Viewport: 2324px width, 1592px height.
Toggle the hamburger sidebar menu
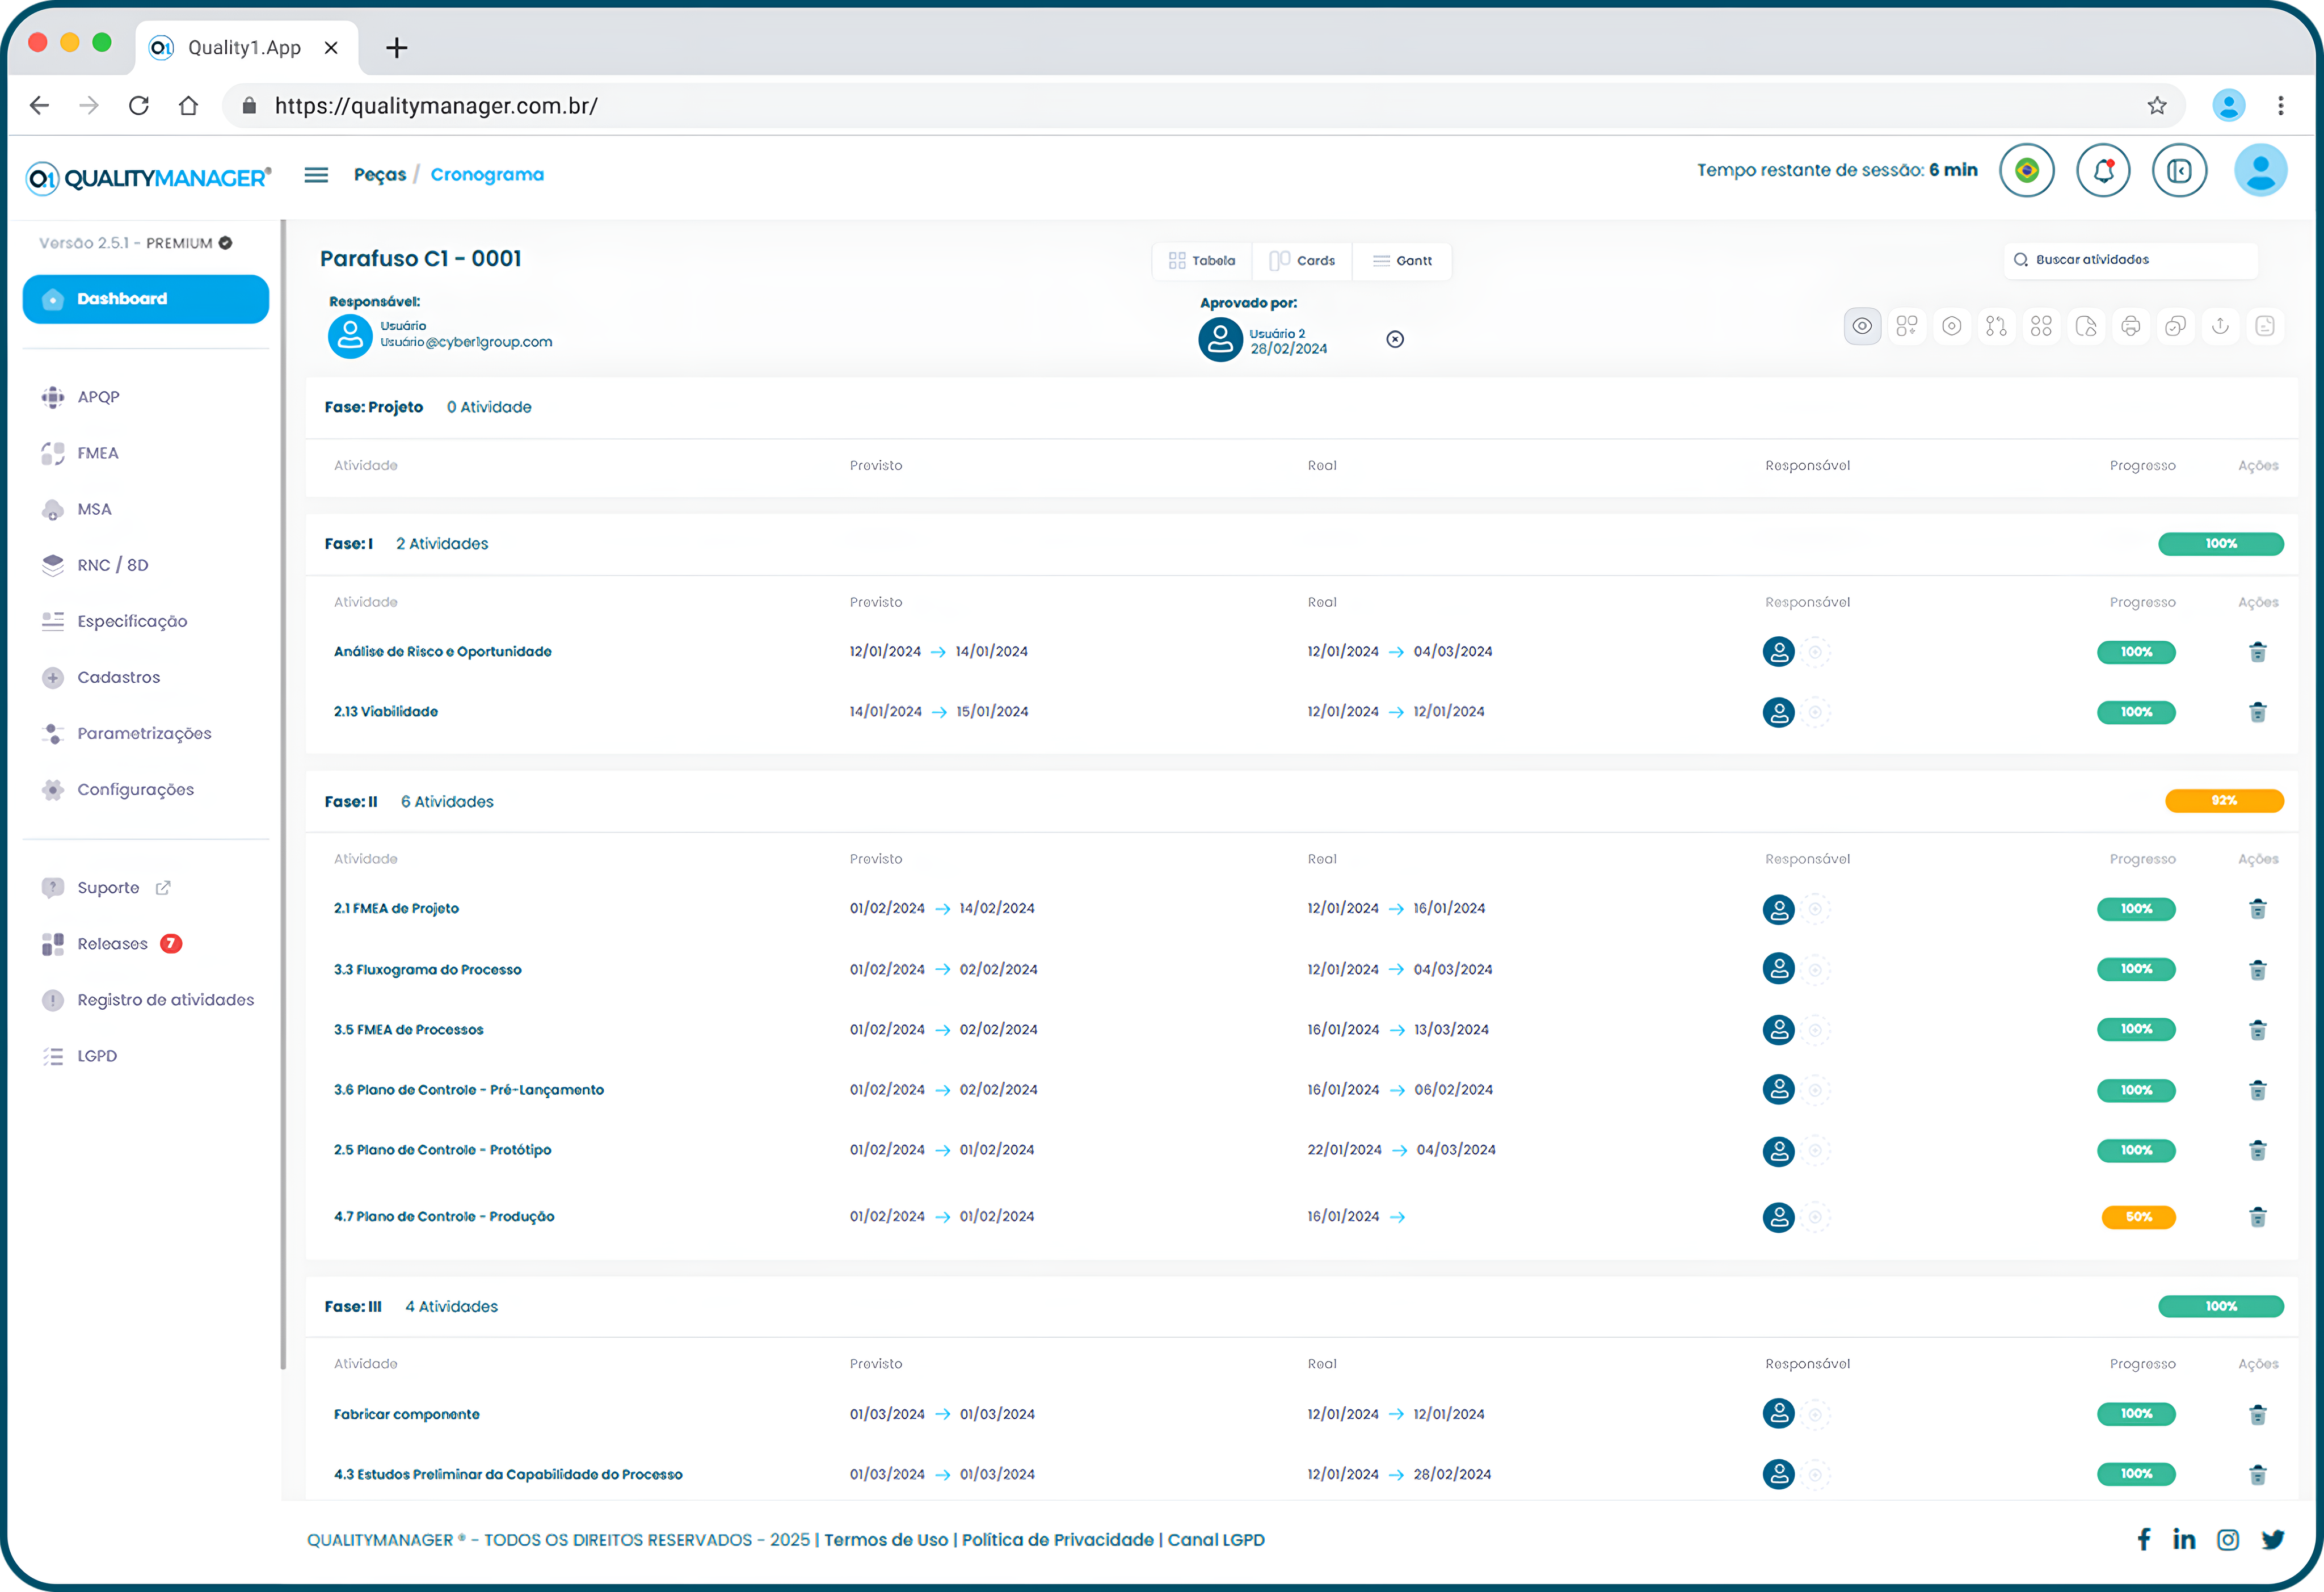coord(316,175)
